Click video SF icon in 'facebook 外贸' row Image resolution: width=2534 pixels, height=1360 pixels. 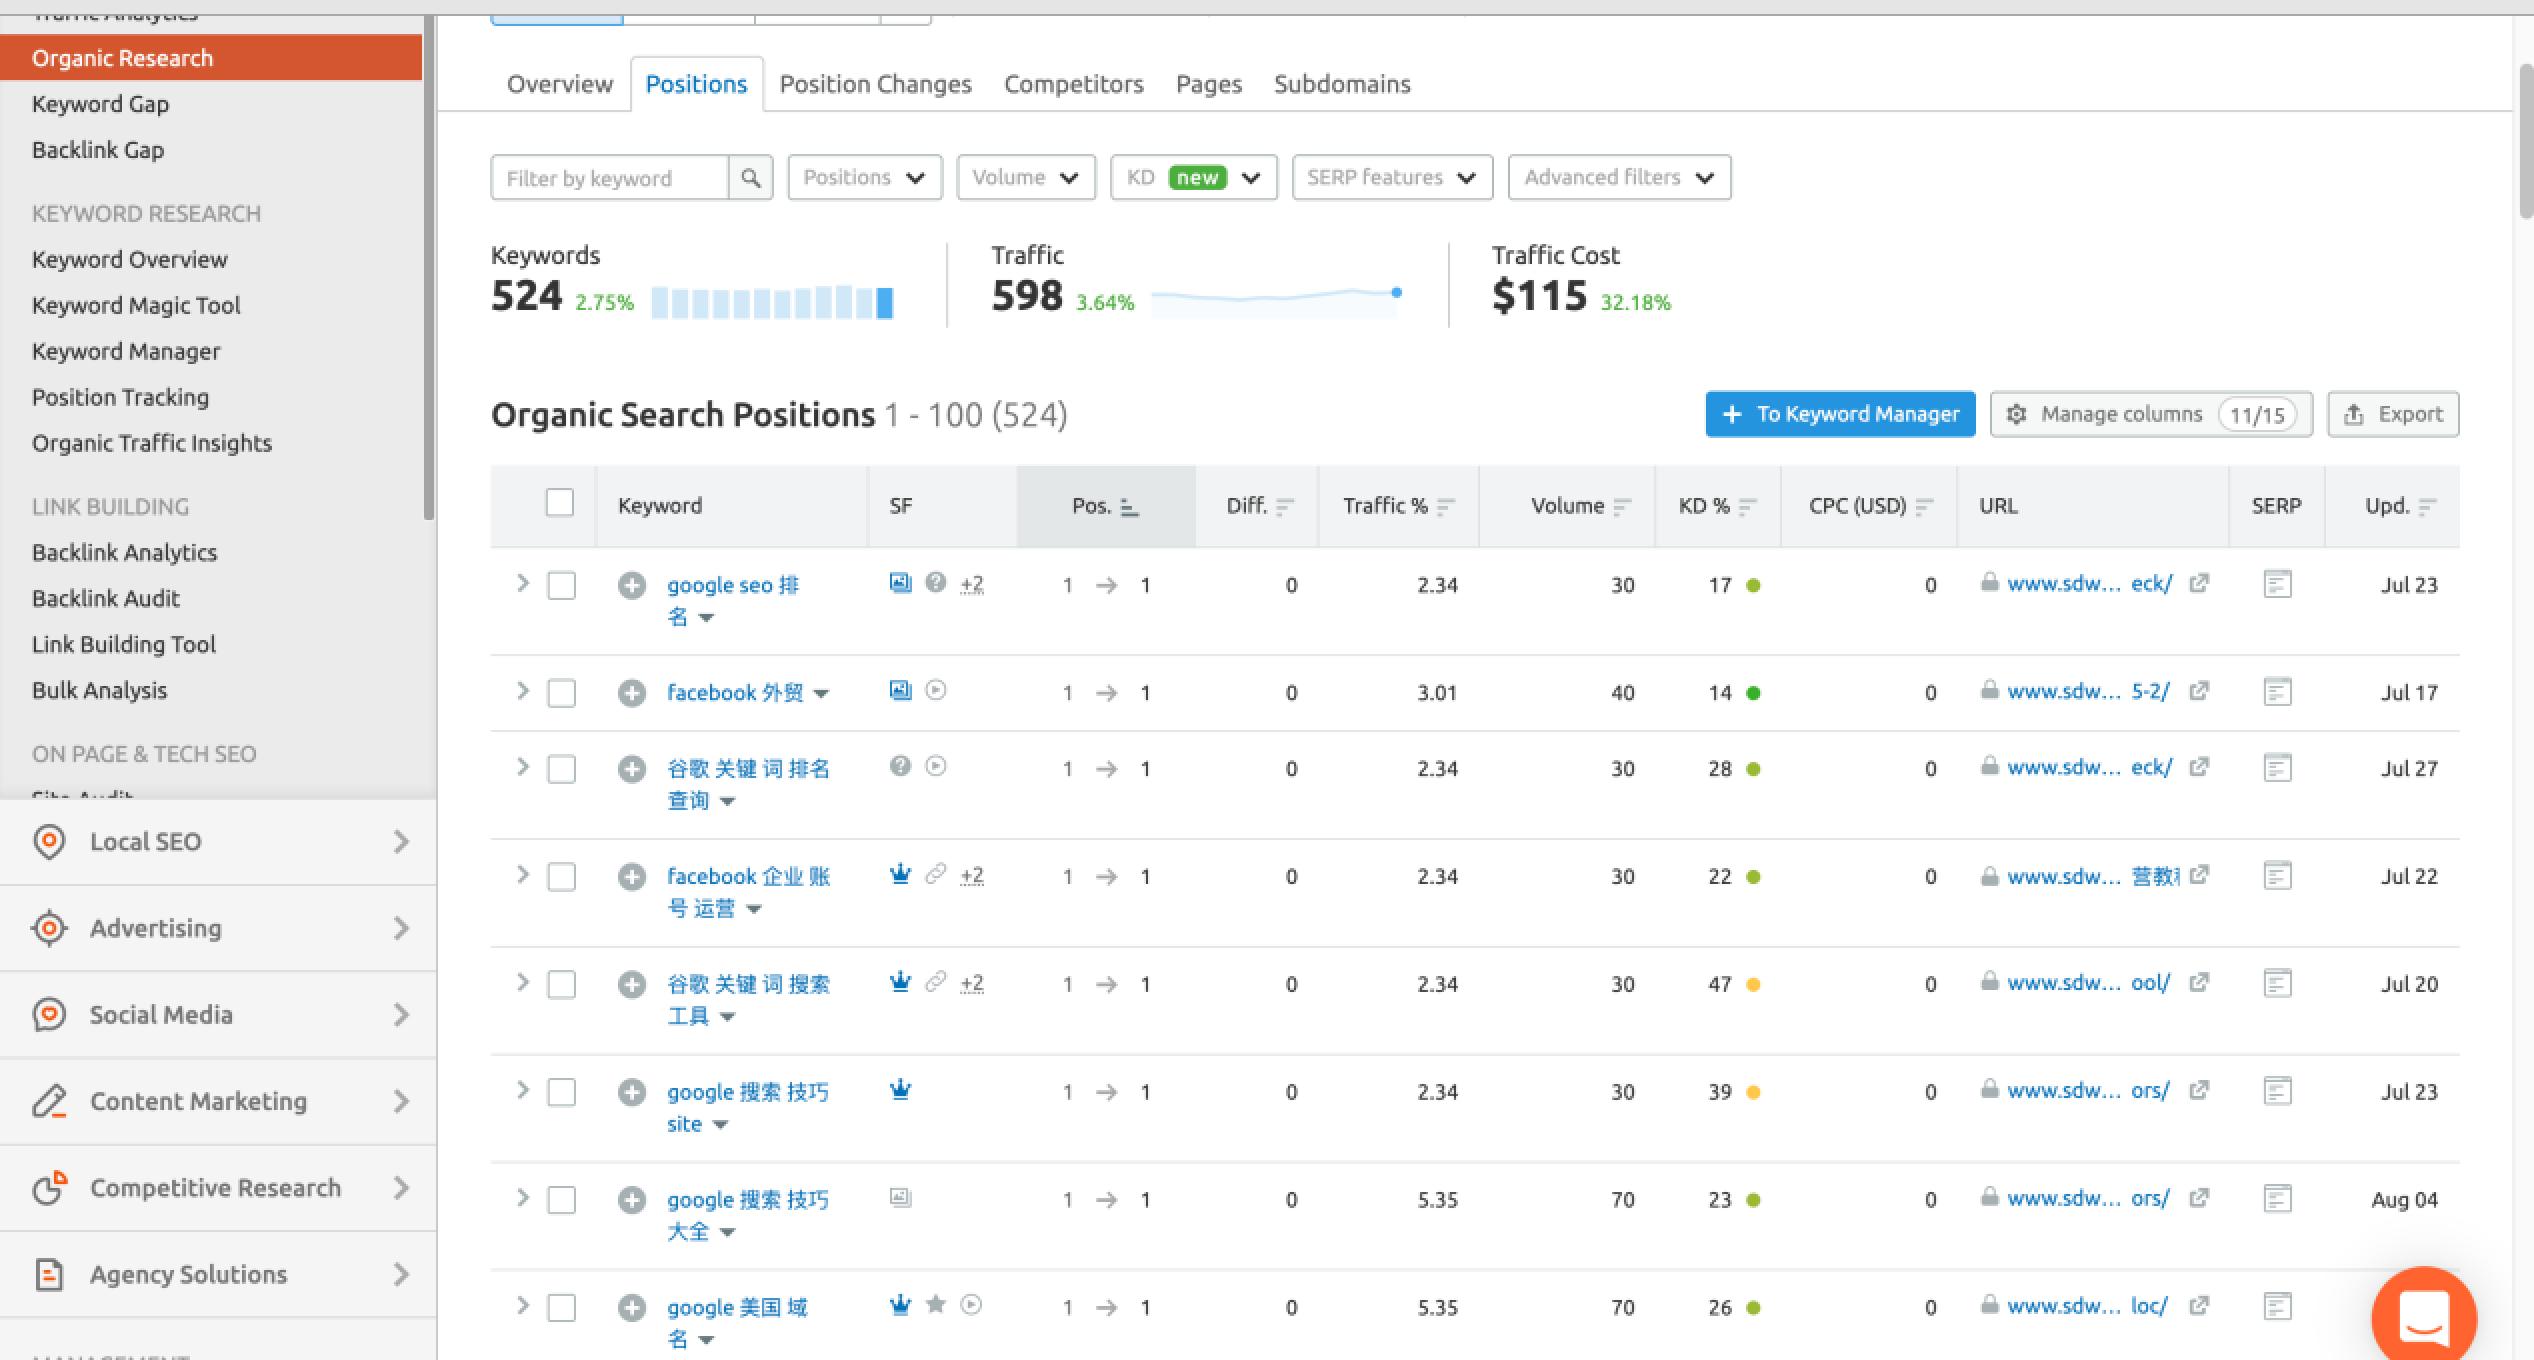click(x=935, y=690)
